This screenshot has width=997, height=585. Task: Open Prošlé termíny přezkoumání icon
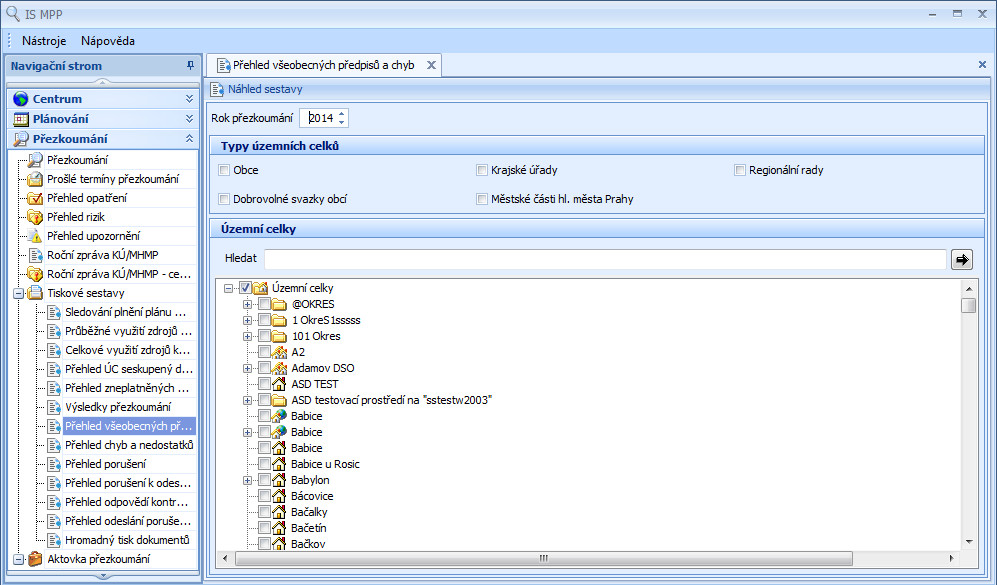click(35, 179)
